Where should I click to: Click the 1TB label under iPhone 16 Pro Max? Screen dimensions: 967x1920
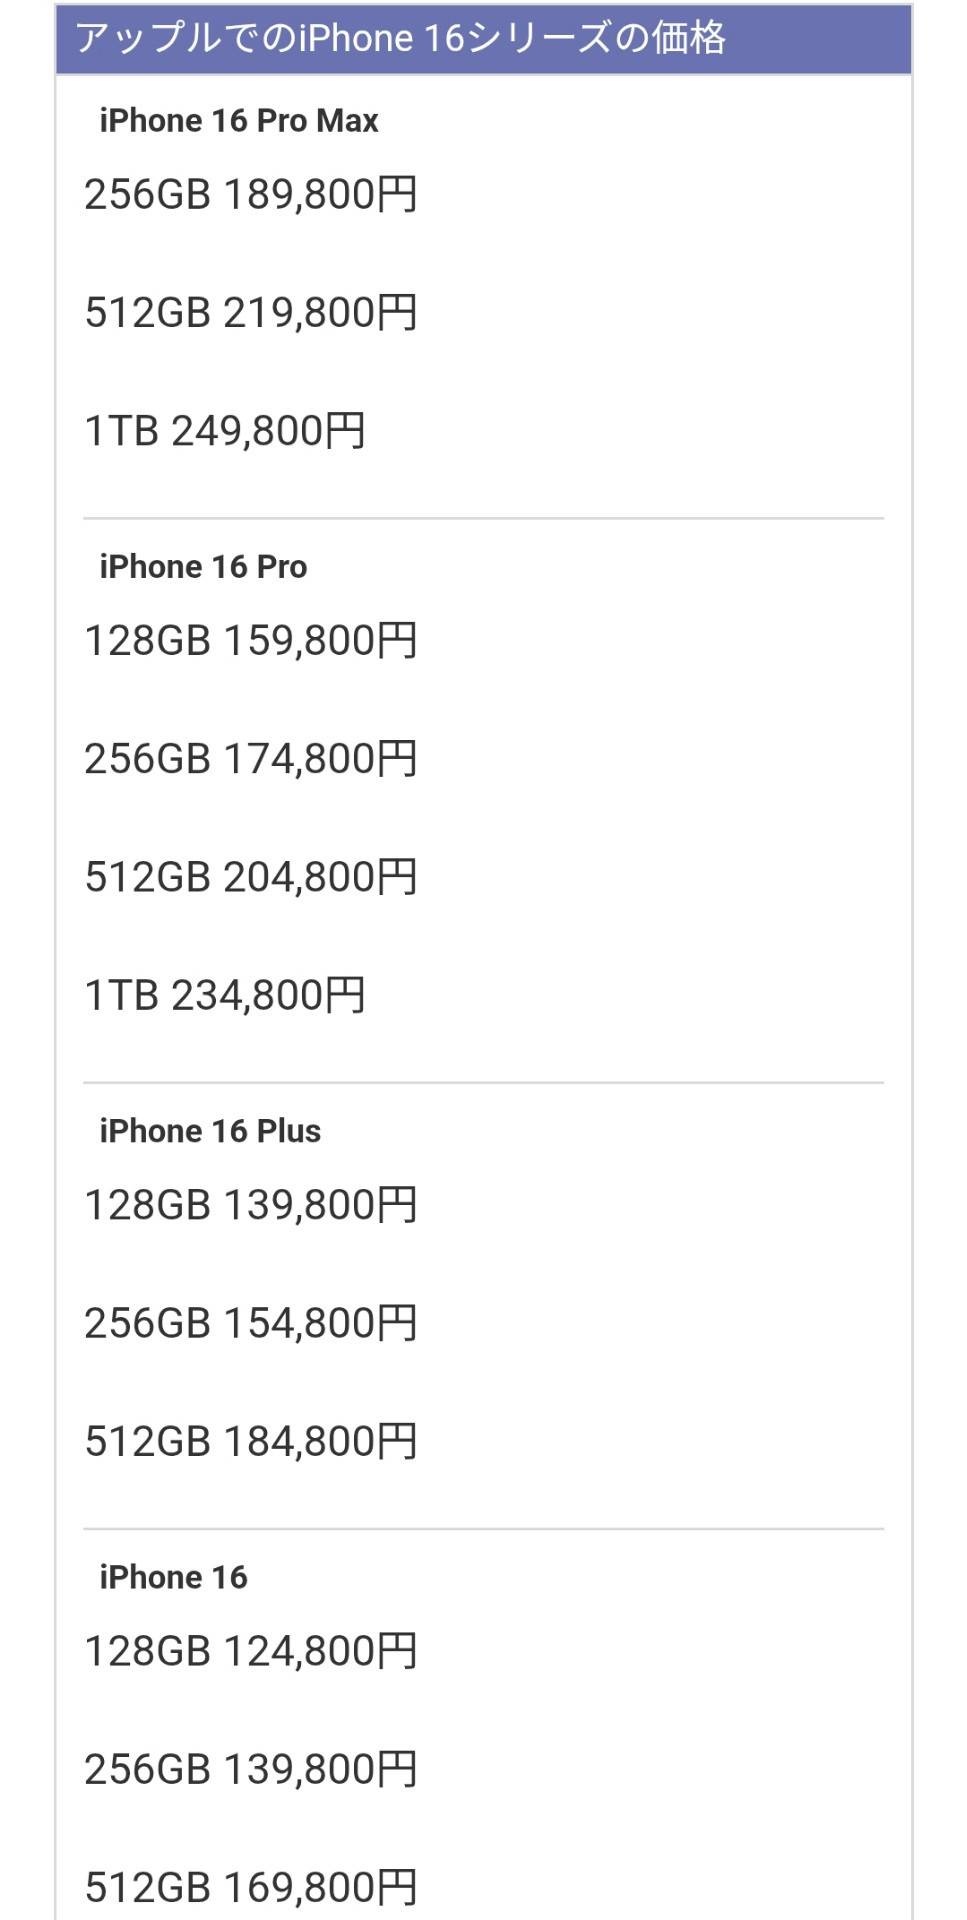pyautogui.click(x=121, y=431)
